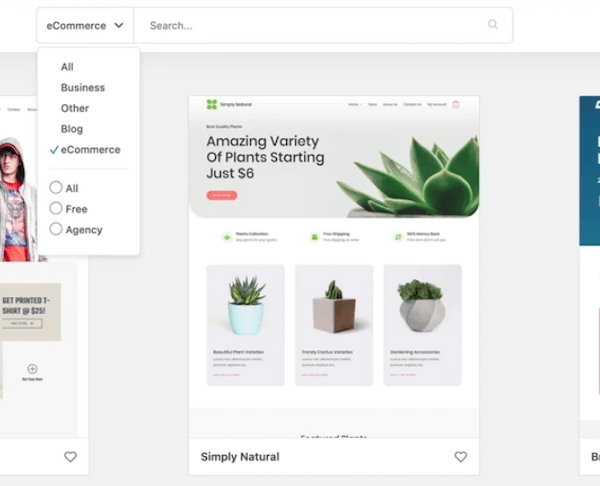Click the checked eCommerce menu item
Viewport: 600px width, 486px height.
click(90, 150)
